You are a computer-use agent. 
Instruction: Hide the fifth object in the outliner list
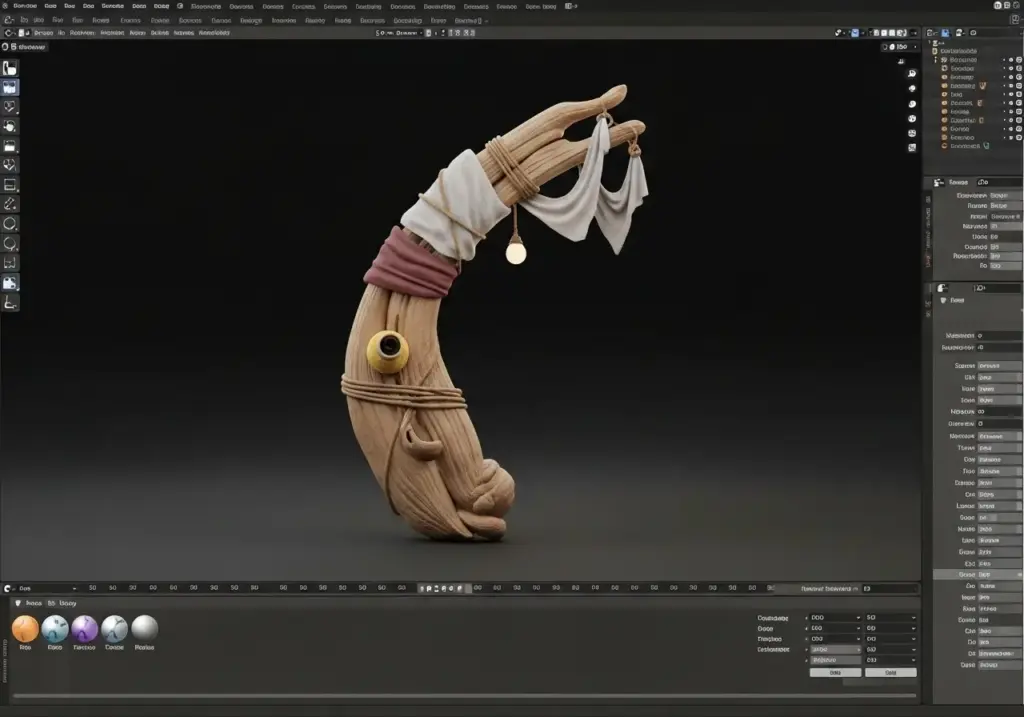coord(1010,94)
